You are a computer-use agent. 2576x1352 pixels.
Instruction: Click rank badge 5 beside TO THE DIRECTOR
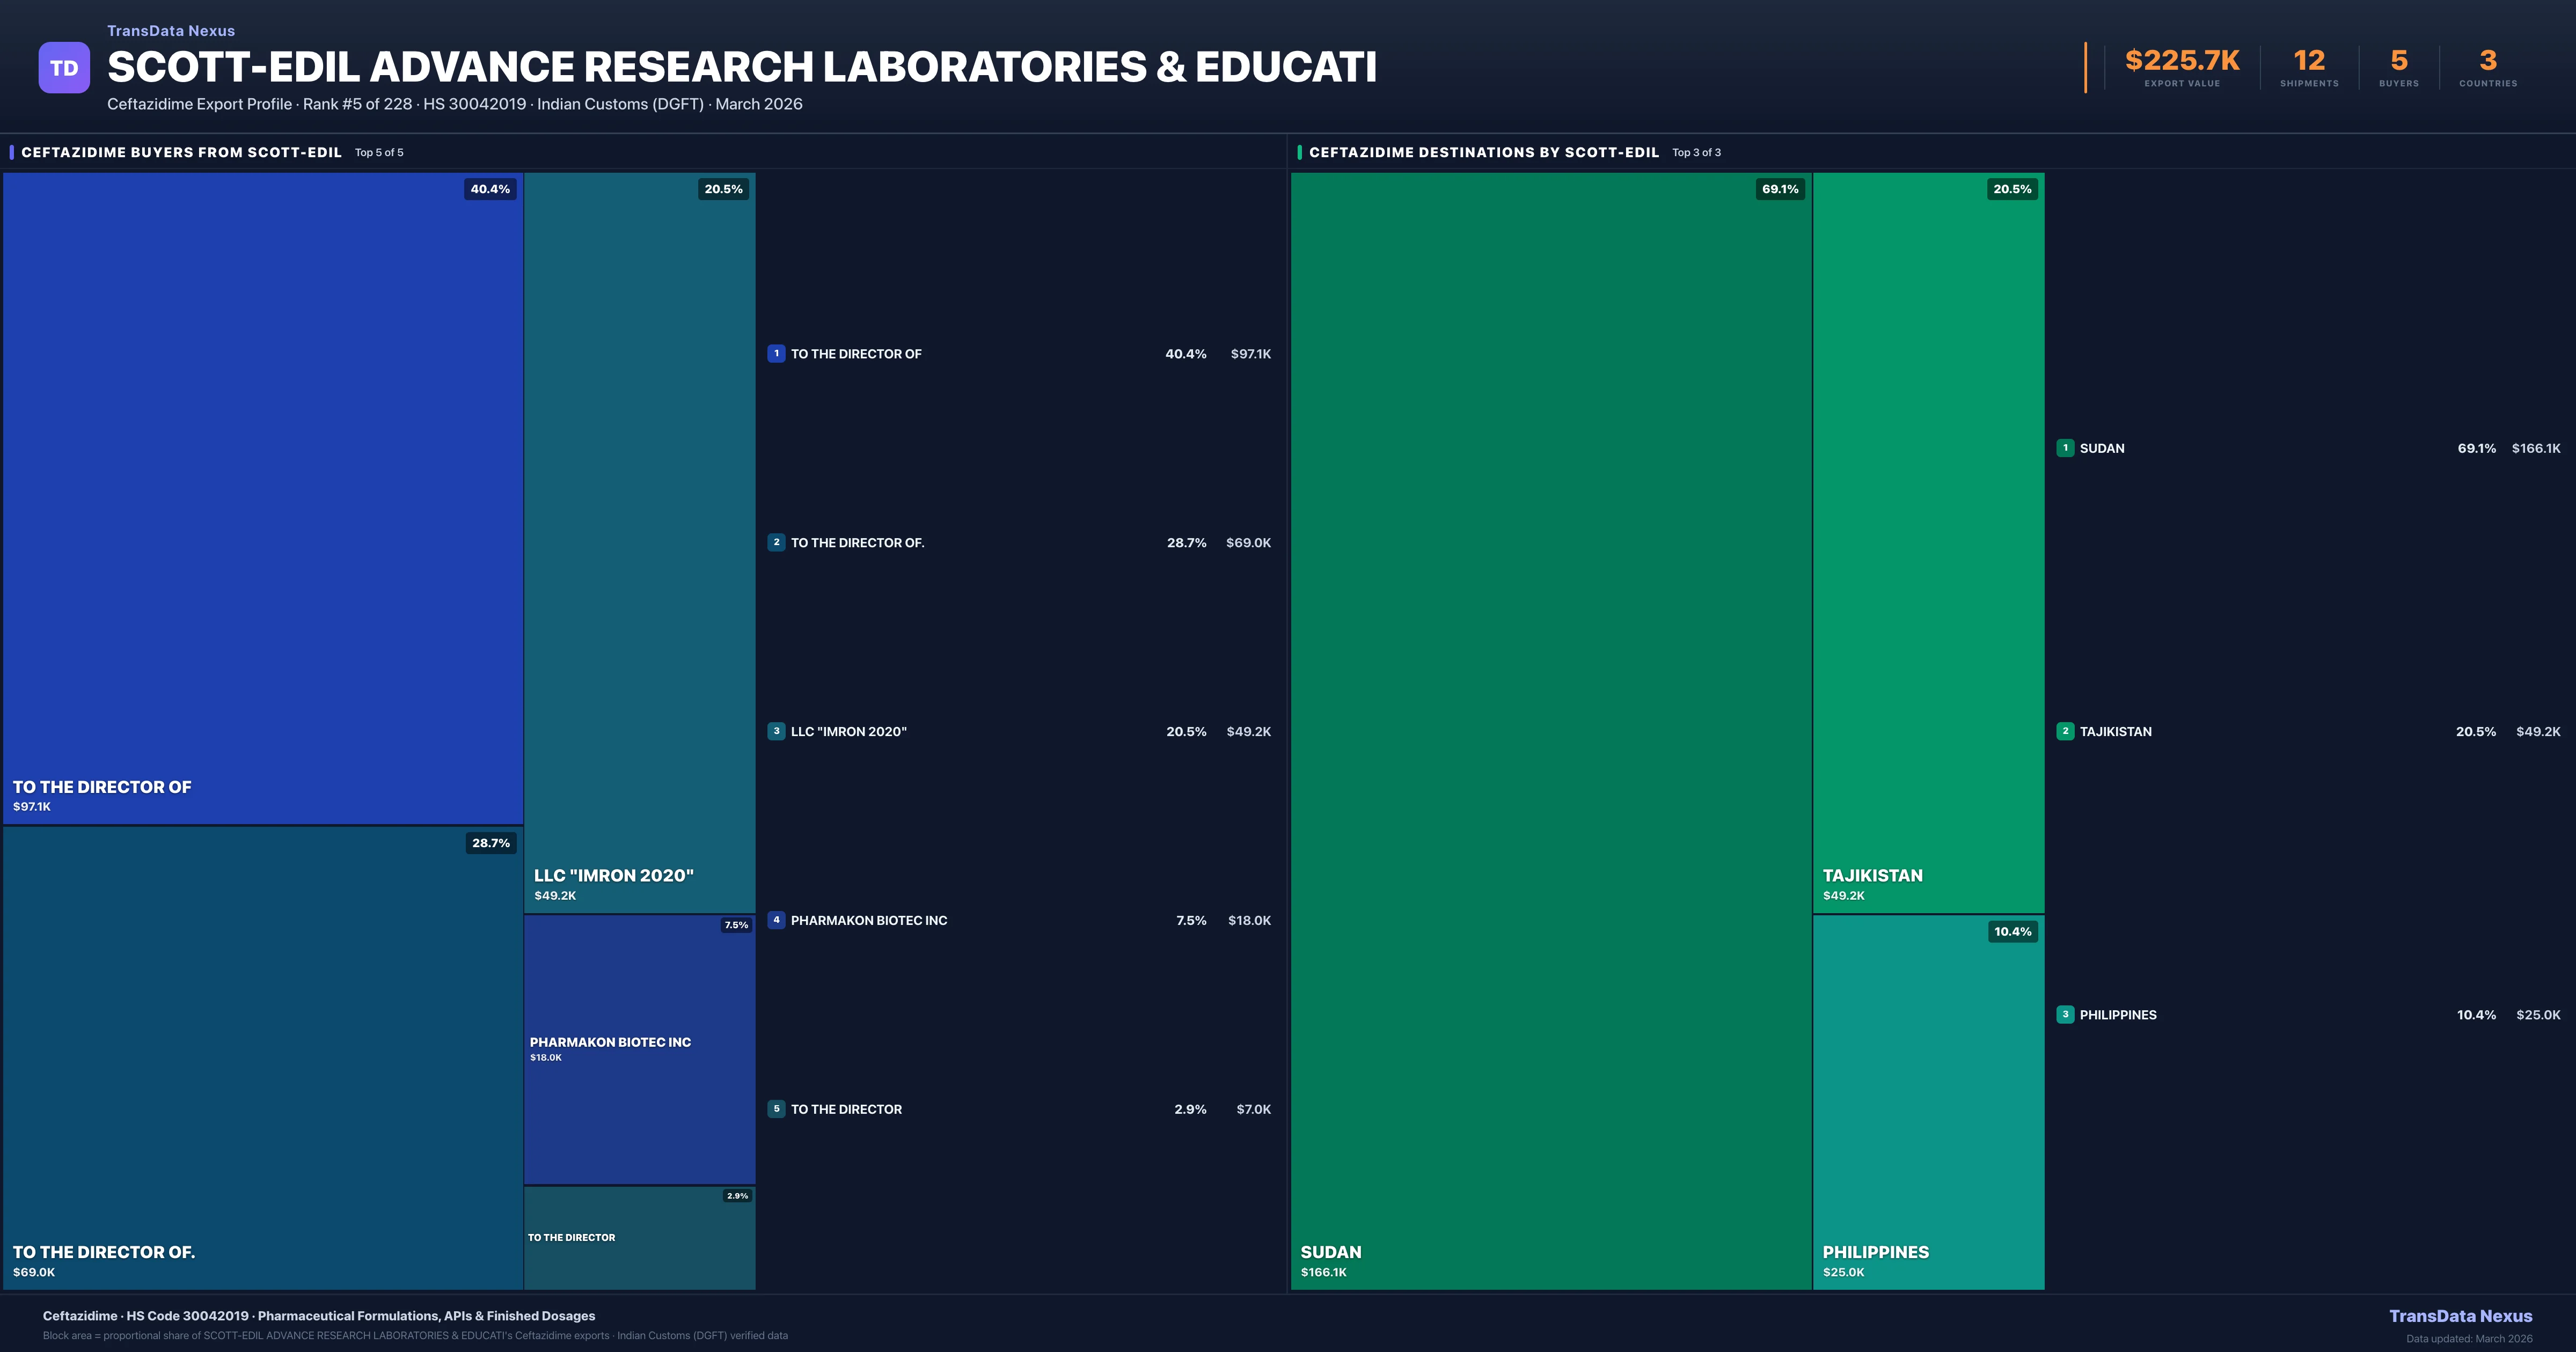(x=776, y=1109)
